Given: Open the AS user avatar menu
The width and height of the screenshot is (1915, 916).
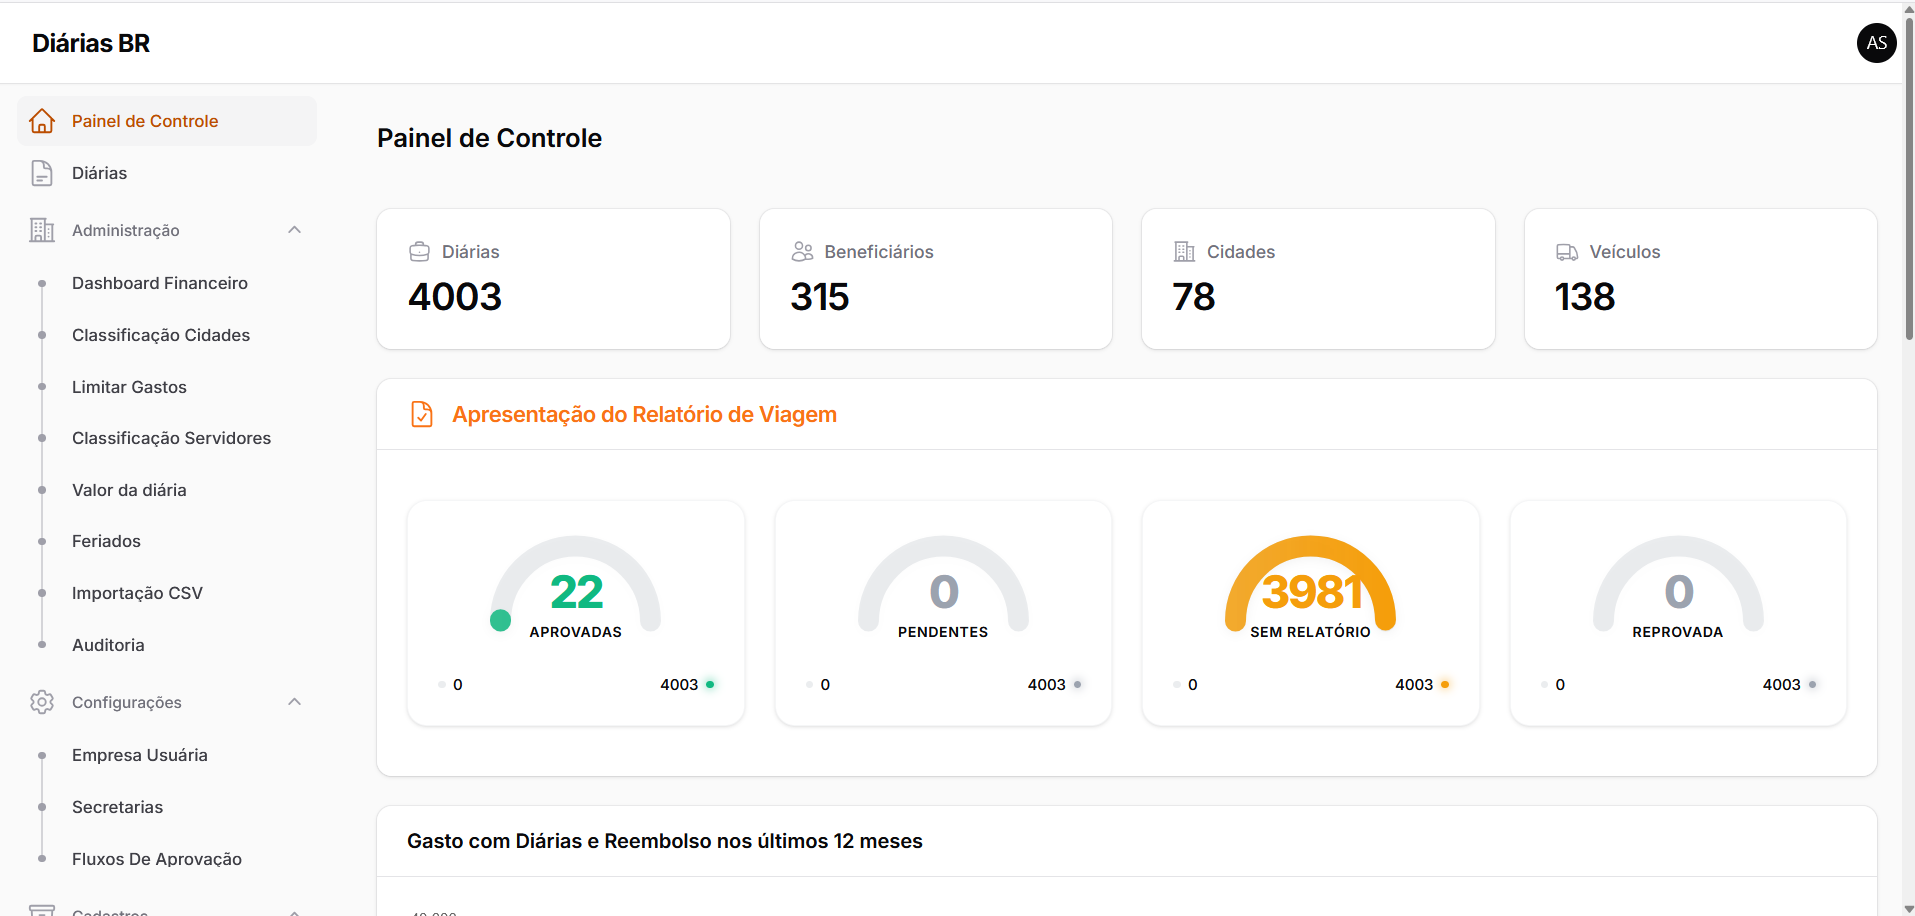Looking at the screenshot, I should 1876,43.
